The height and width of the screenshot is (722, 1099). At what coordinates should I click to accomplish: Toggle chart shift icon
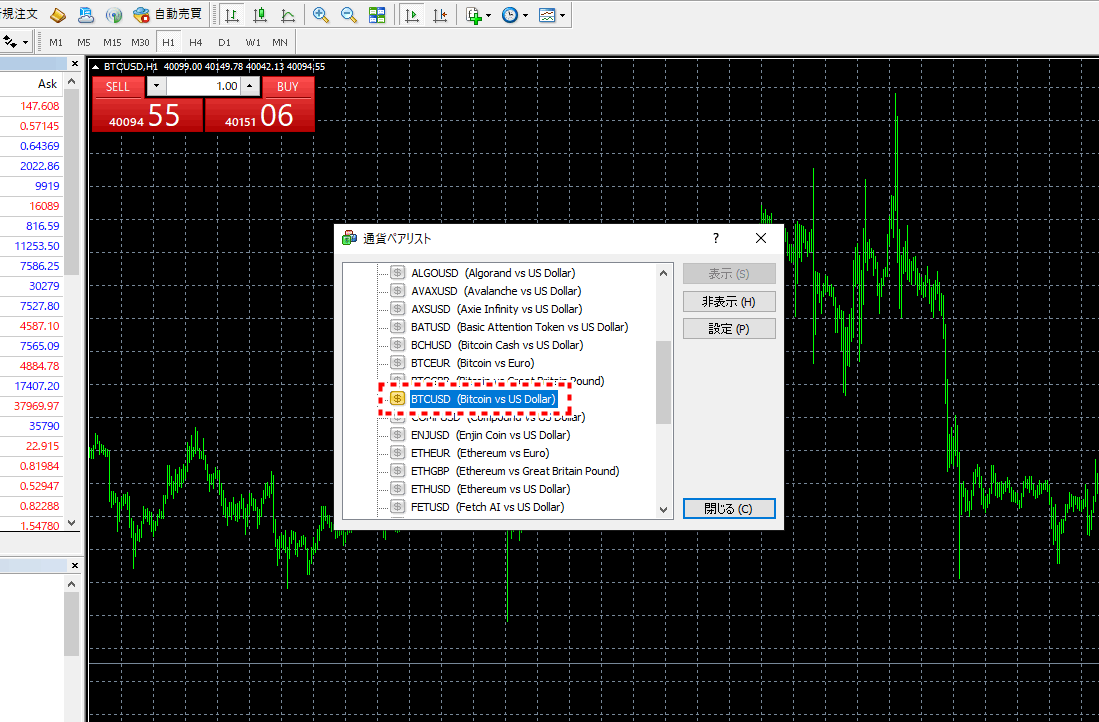coord(440,15)
